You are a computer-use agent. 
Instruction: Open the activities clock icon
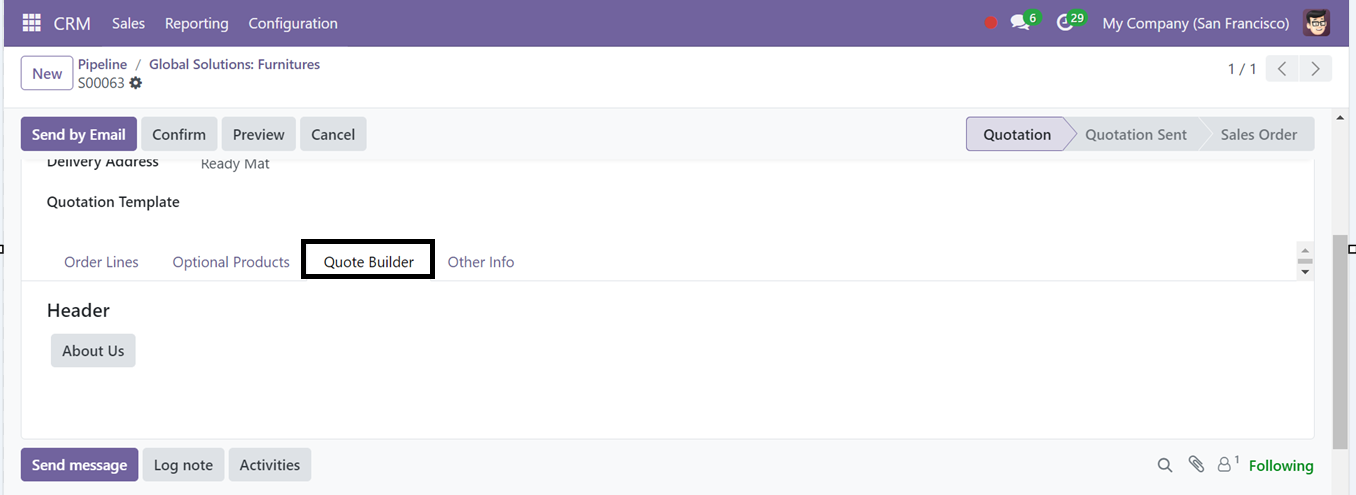pos(1065,23)
